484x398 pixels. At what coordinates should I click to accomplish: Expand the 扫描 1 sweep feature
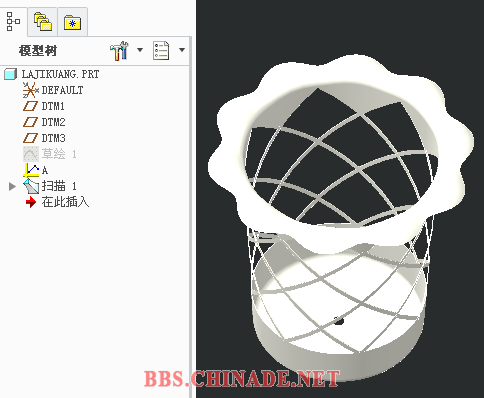pos(12,186)
